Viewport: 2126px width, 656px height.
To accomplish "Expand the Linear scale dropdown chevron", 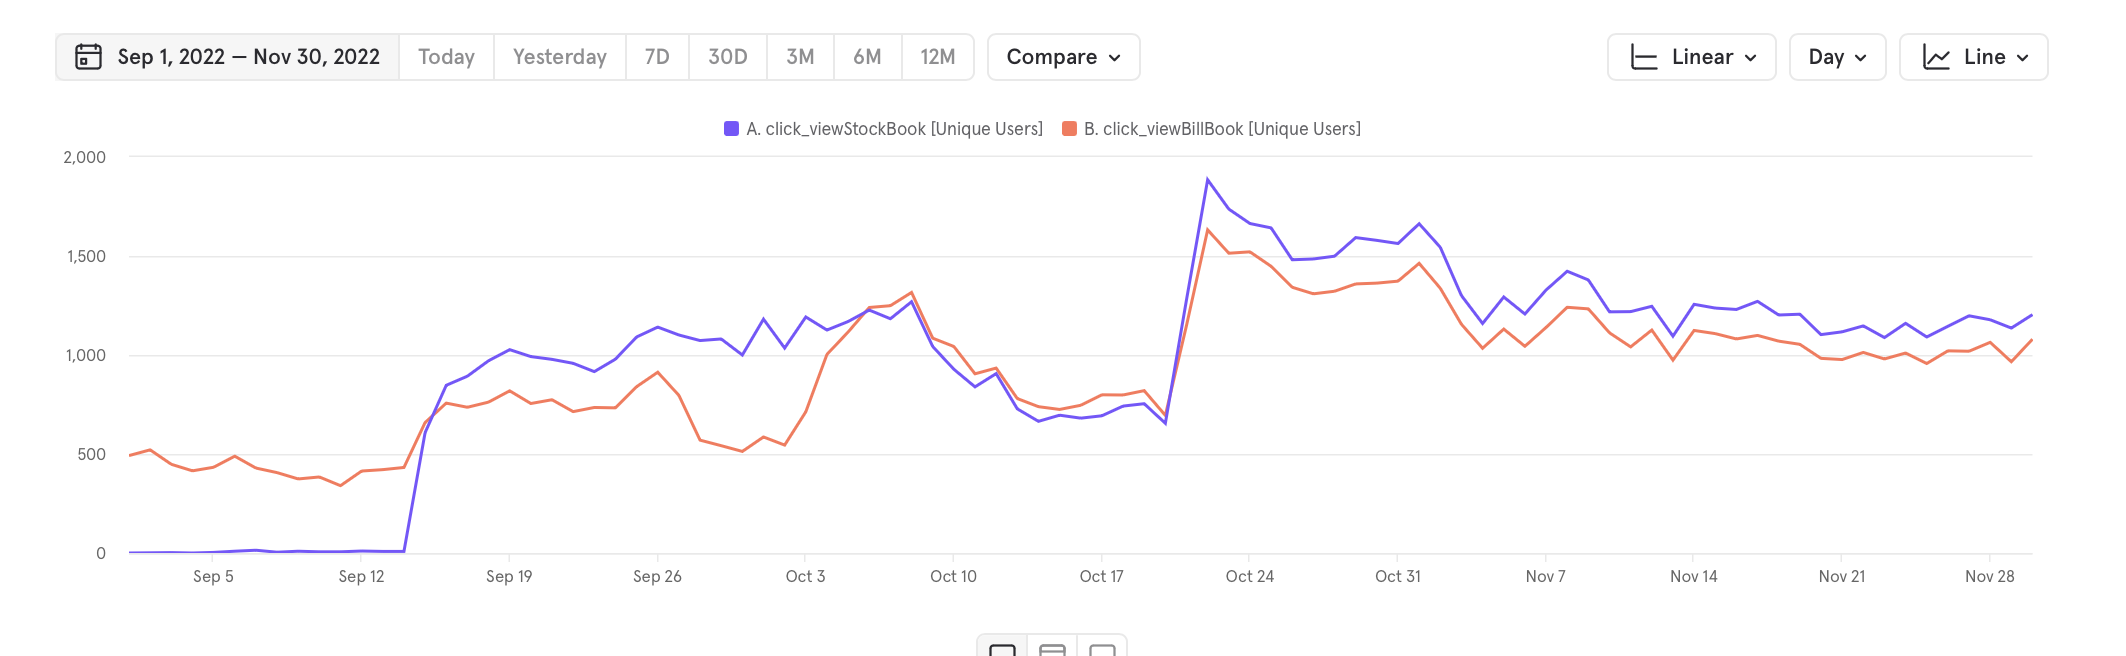I will [1751, 58].
